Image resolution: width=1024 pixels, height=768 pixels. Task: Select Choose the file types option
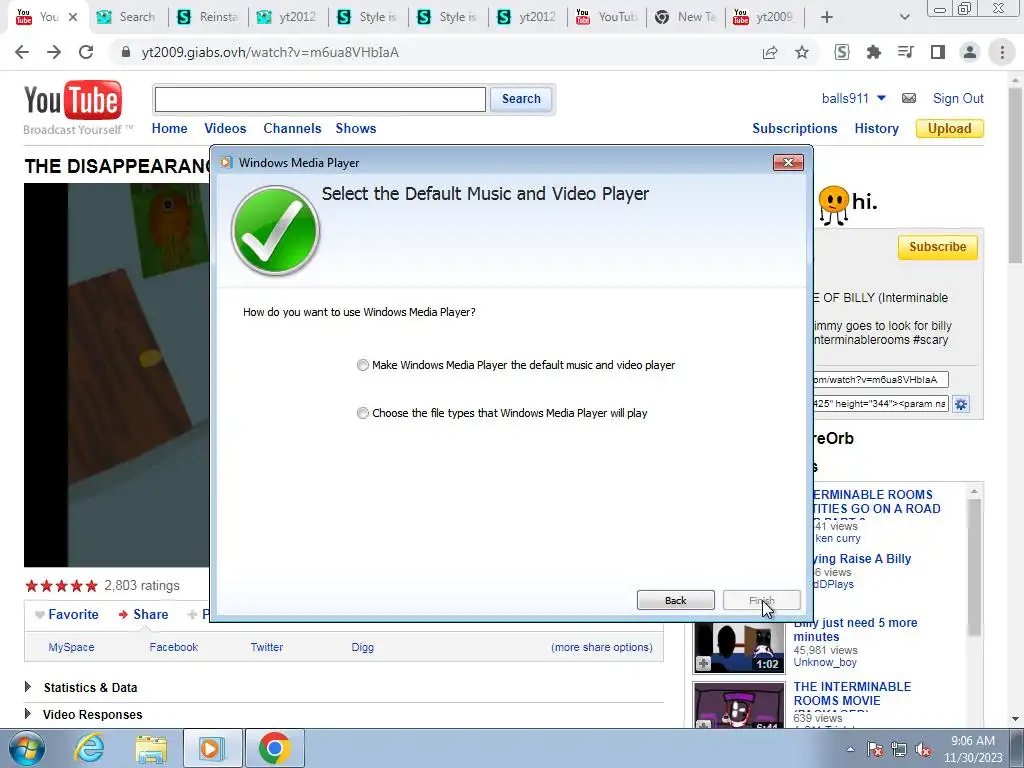pyautogui.click(x=362, y=413)
